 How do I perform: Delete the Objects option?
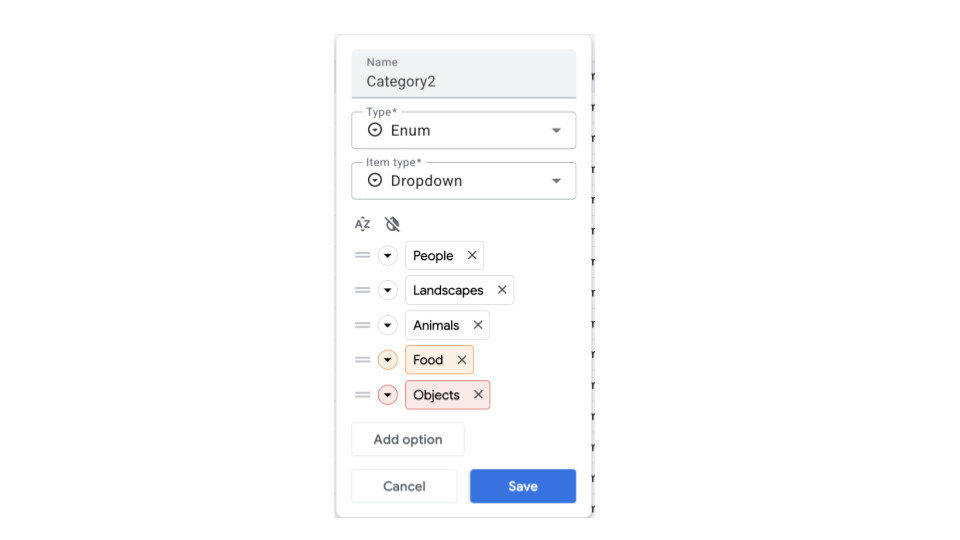[478, 395]
